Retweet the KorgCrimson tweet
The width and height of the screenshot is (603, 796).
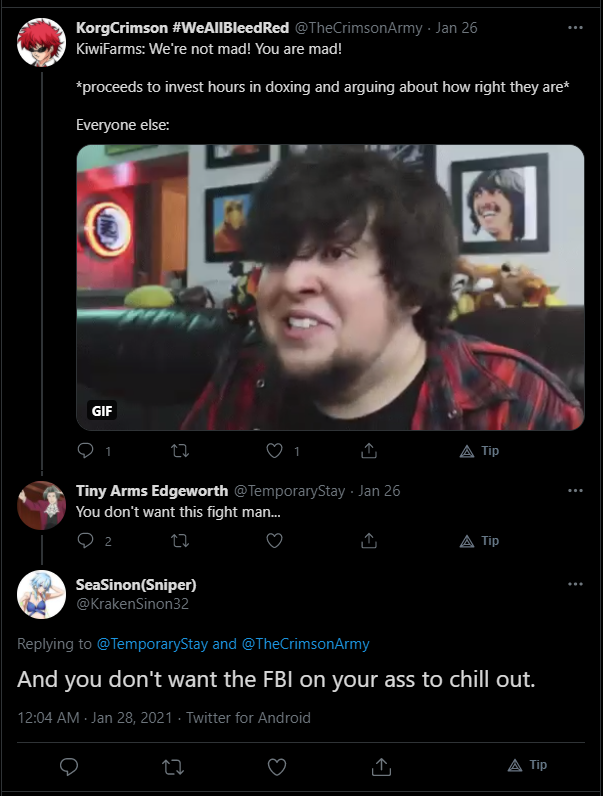[x=180, y=450]
